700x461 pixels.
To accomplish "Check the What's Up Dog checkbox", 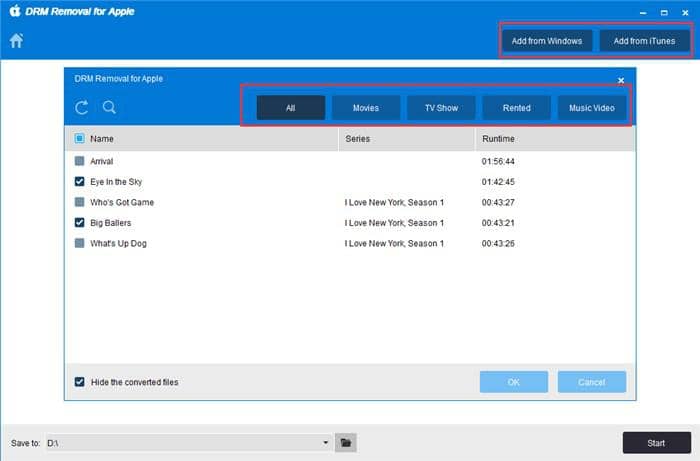I will [x=79, y=243].
